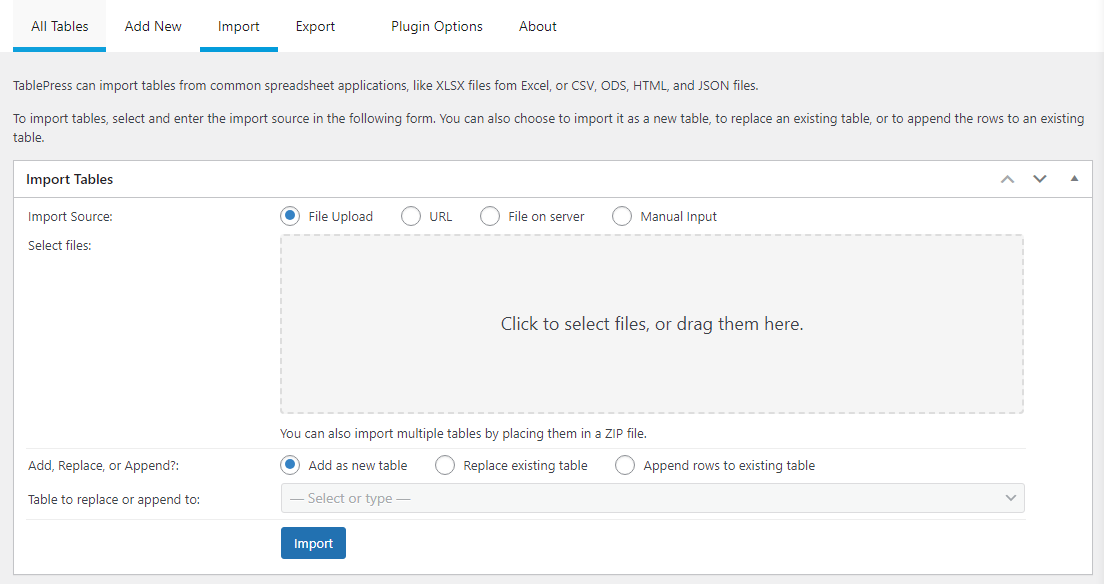Move Import Tables panel down
This screenshot has width=1104, height=584.
[x=1040, y=179]
